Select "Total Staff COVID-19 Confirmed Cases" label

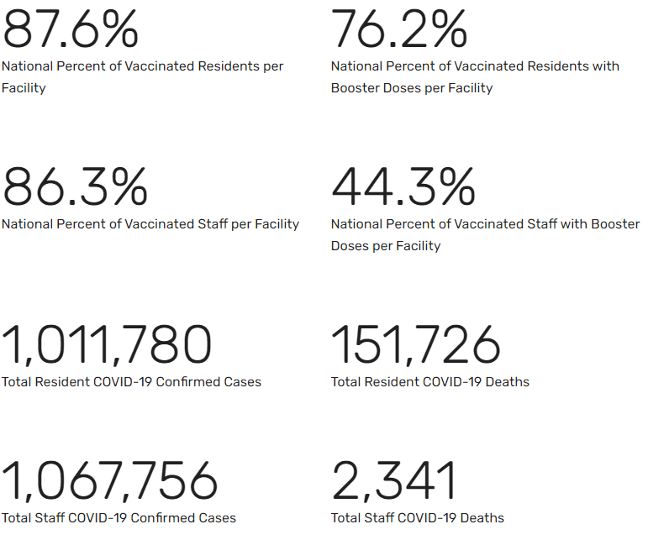(119, 518)
